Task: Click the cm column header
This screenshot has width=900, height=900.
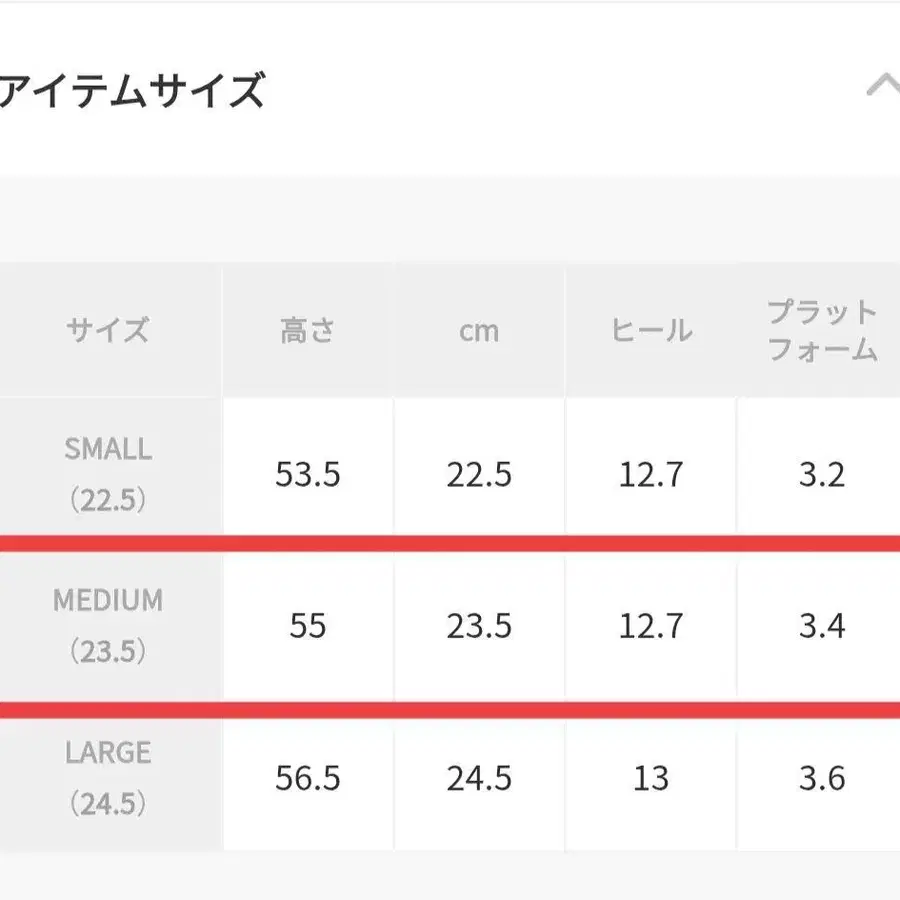Action: (x=479, y=330)
